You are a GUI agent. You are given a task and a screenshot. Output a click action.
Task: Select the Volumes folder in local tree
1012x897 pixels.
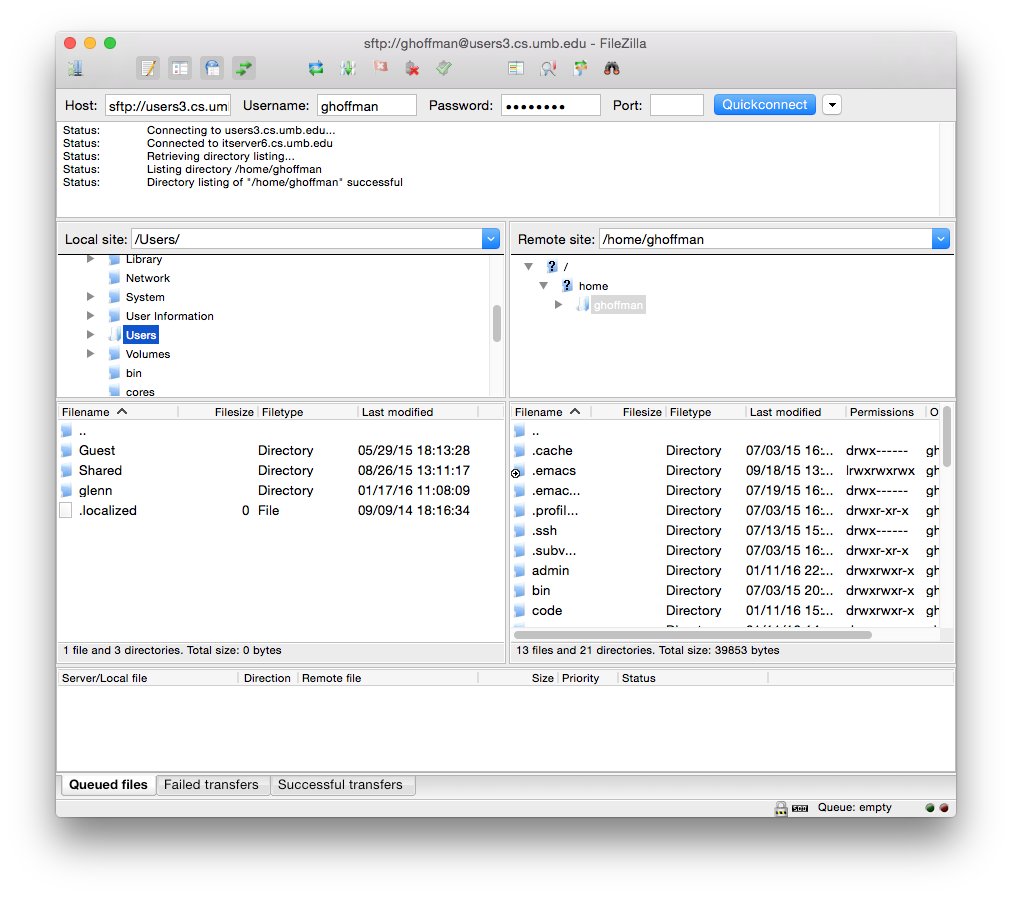click(x=148, y=354)
